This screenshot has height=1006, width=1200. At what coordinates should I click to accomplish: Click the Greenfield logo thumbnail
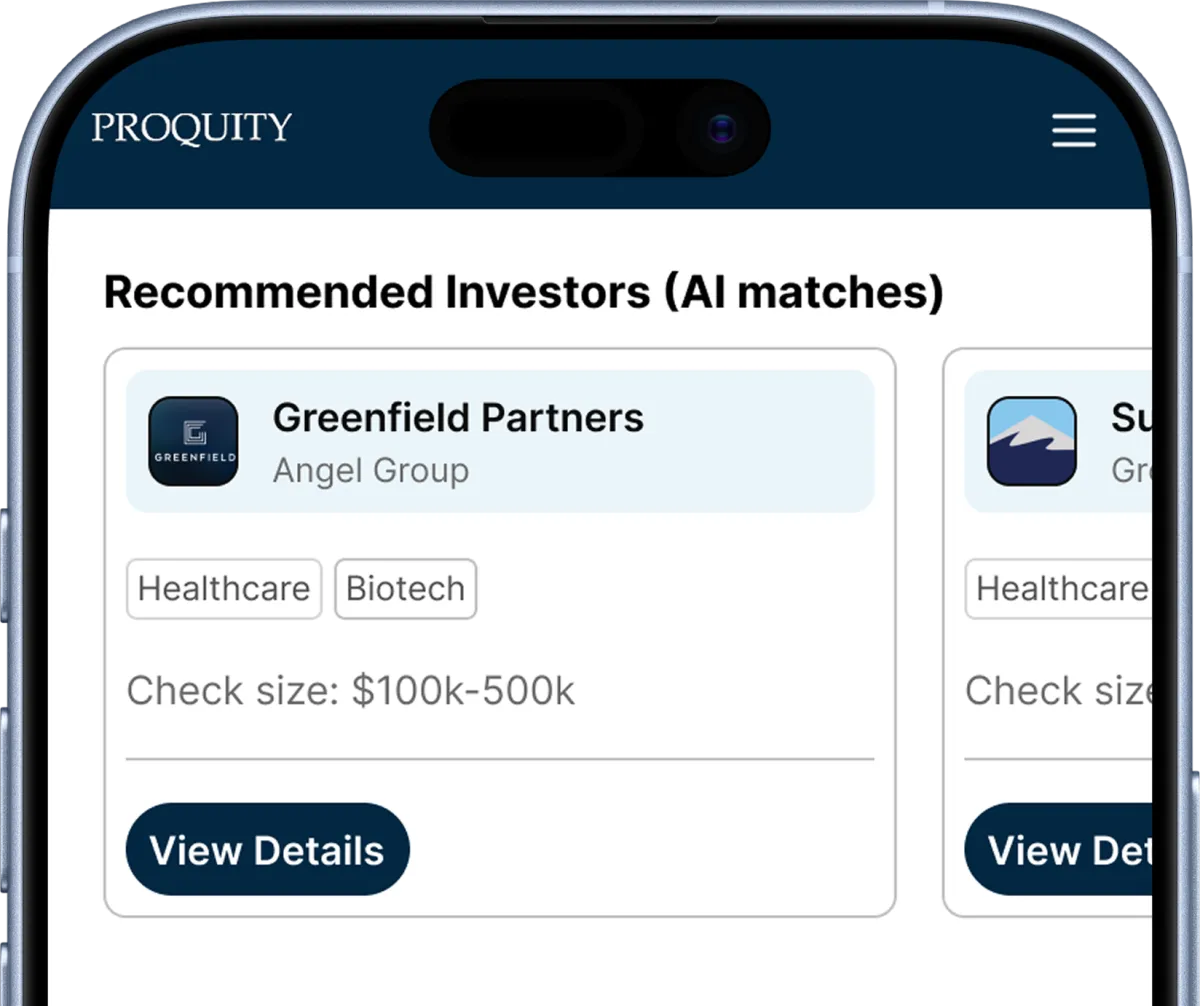(193, 441)
